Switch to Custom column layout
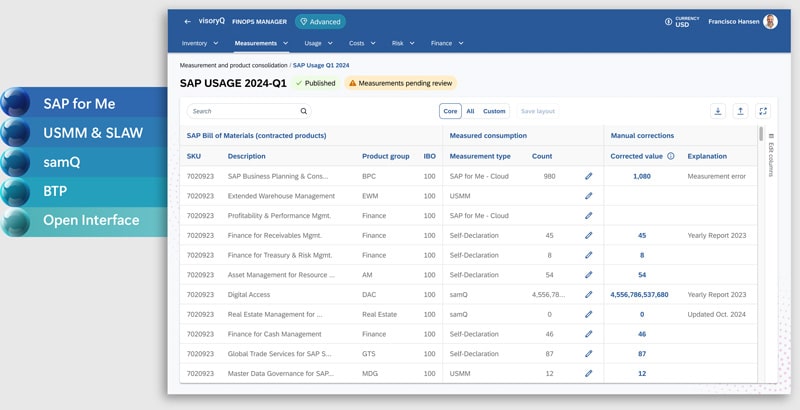The width and height of the screenshot is (800, 410). tap(494, 111)
